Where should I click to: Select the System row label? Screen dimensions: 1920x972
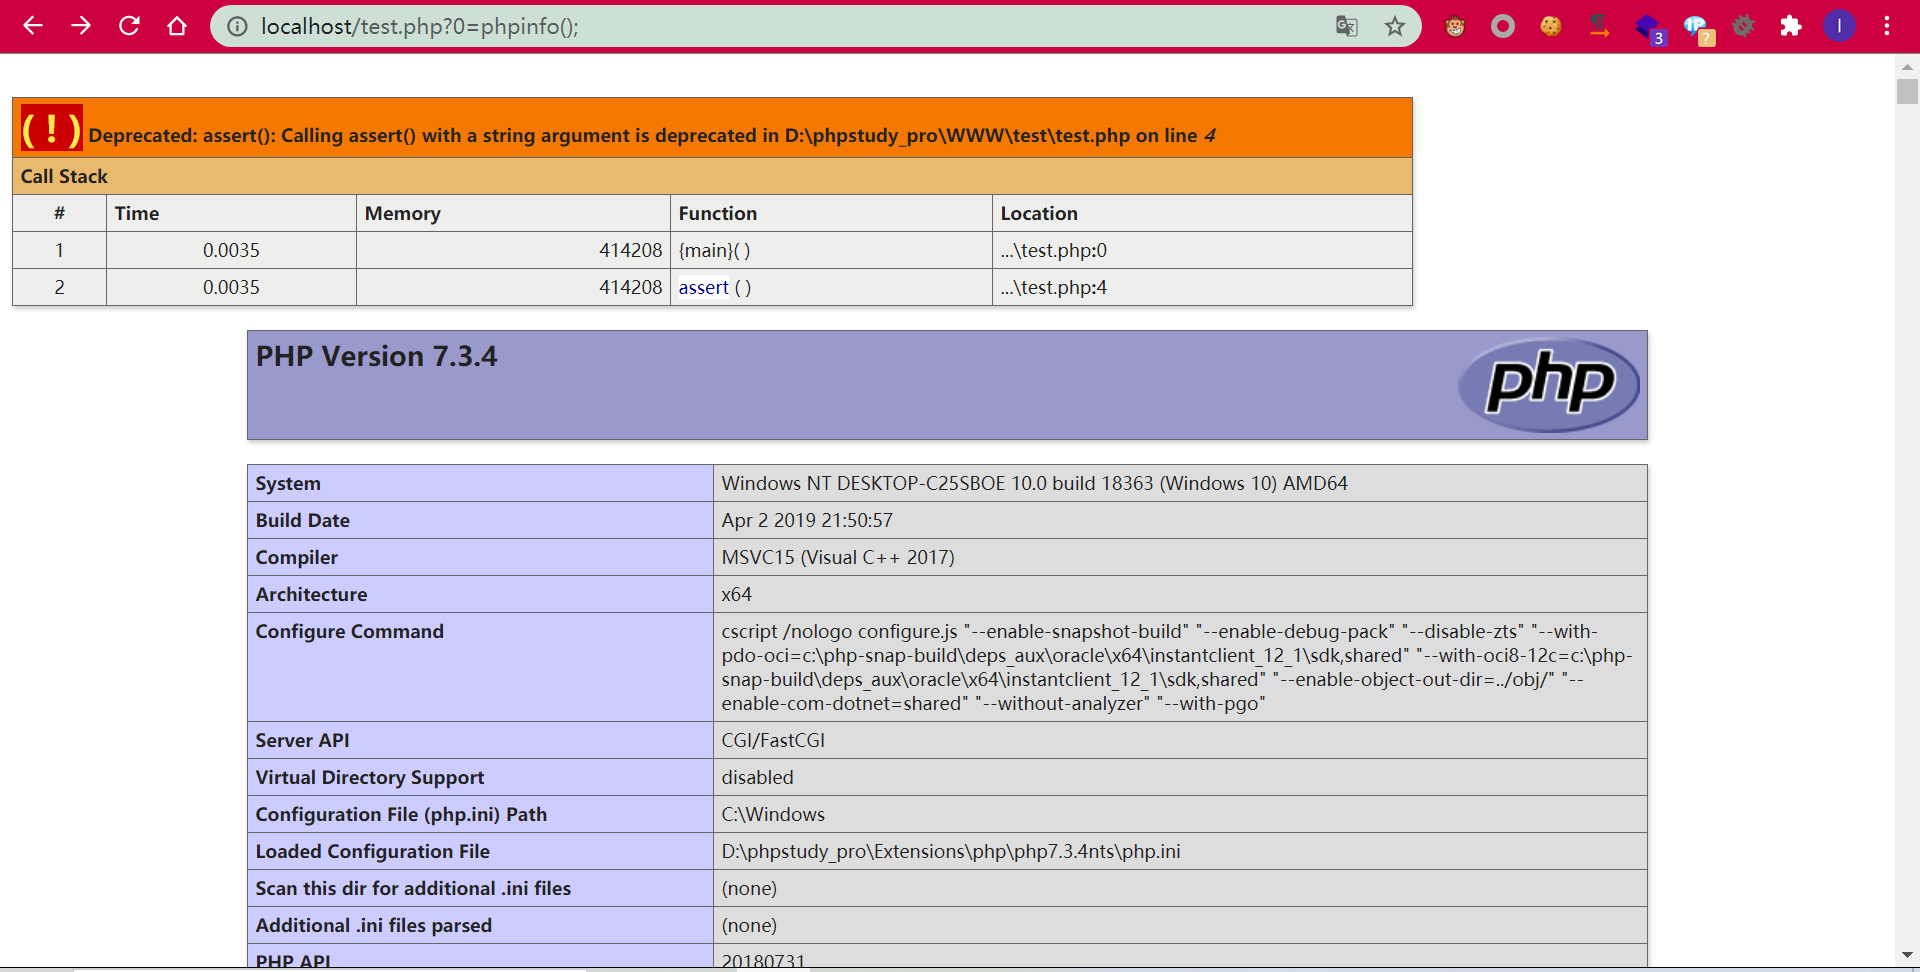[x=480, y=483]
